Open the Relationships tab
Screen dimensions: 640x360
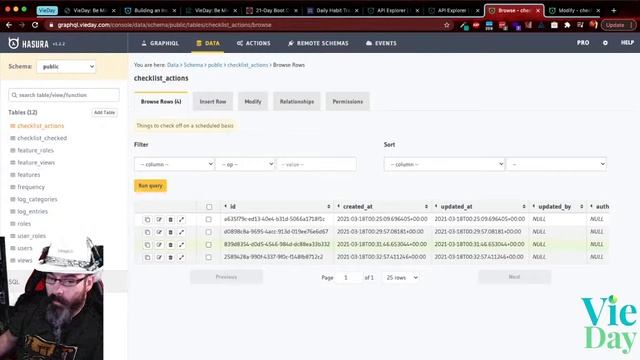click(x=297, y=102)
